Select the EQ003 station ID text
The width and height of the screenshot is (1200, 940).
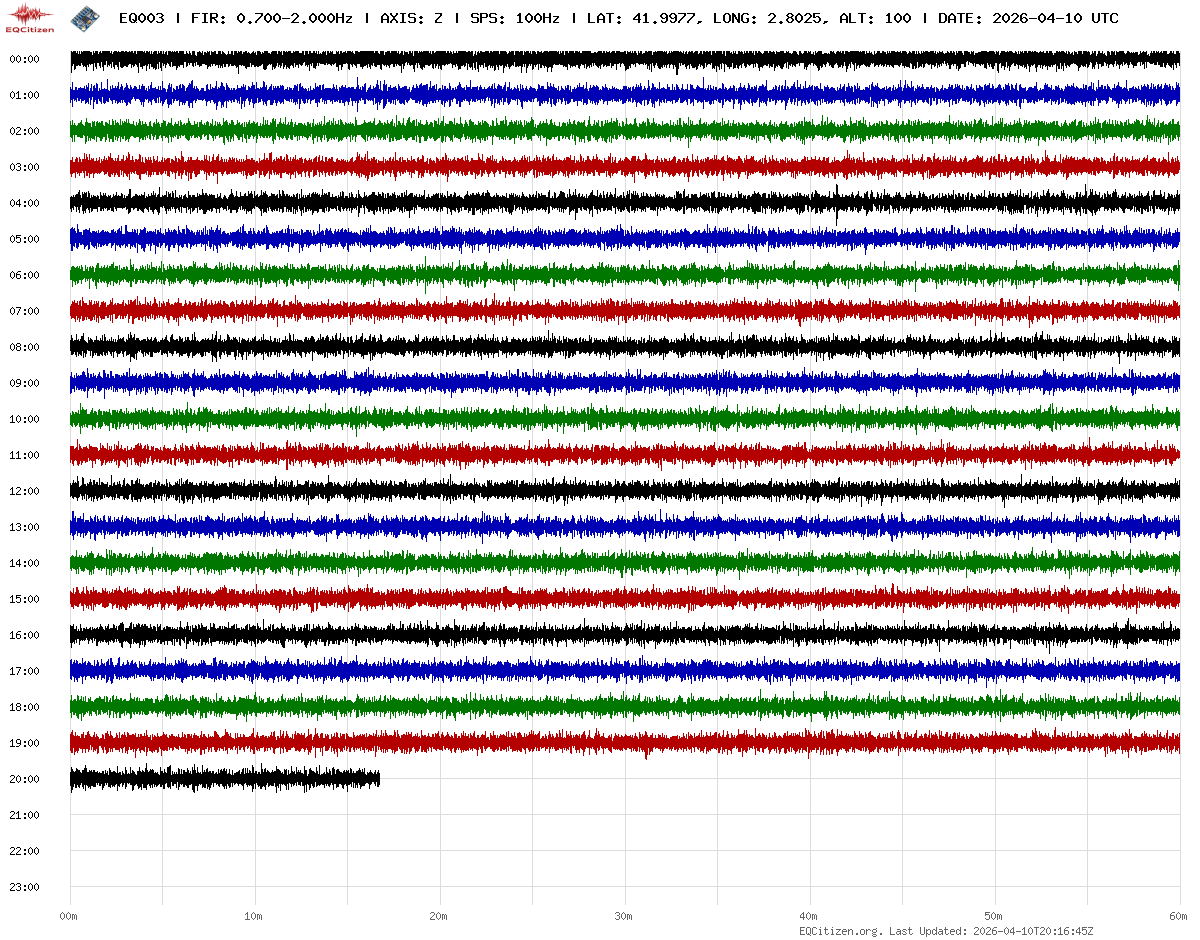(141, 18)
